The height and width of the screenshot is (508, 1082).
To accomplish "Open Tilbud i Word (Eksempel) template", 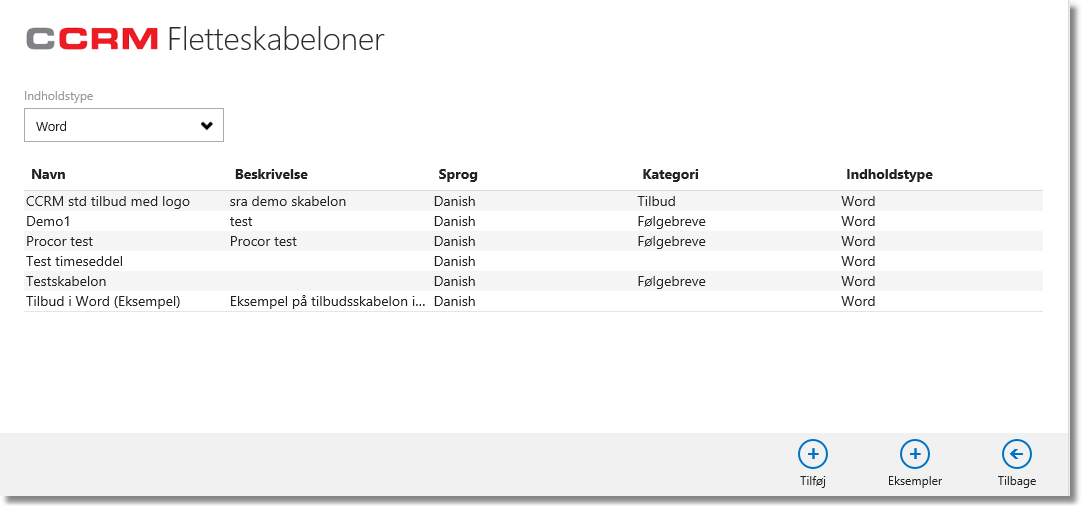I will tap(533, 302).
